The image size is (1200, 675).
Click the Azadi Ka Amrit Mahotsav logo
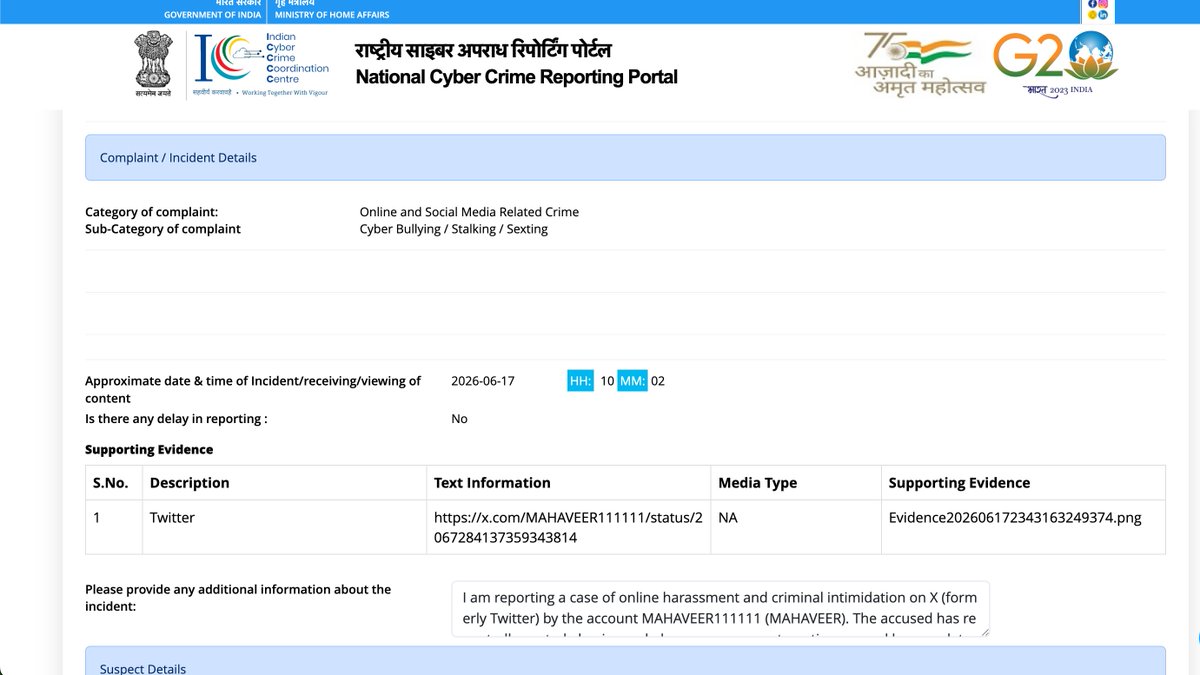tap(919, 63)
